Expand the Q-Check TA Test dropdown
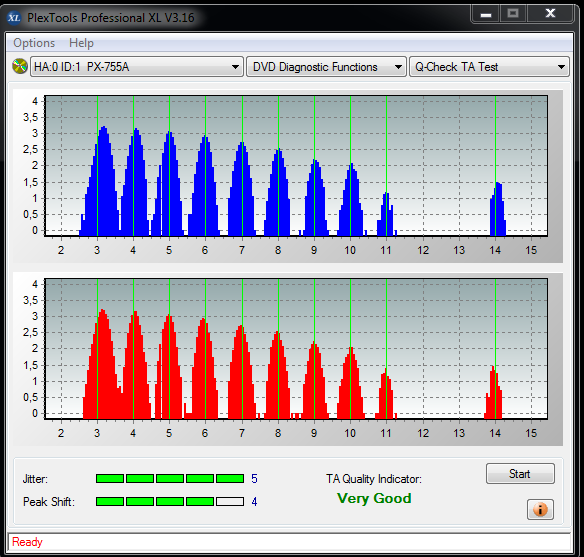 click(489, 67)
